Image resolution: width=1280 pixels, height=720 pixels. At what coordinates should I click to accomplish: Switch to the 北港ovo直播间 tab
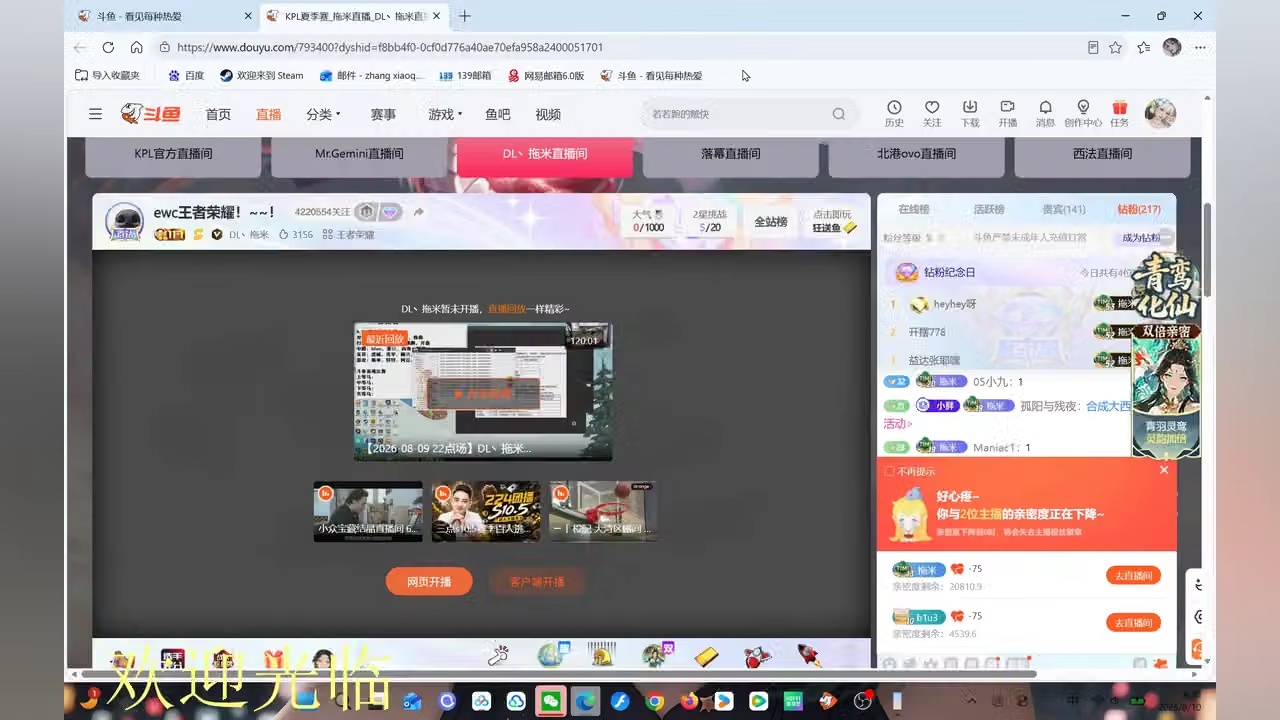point(917,155)
